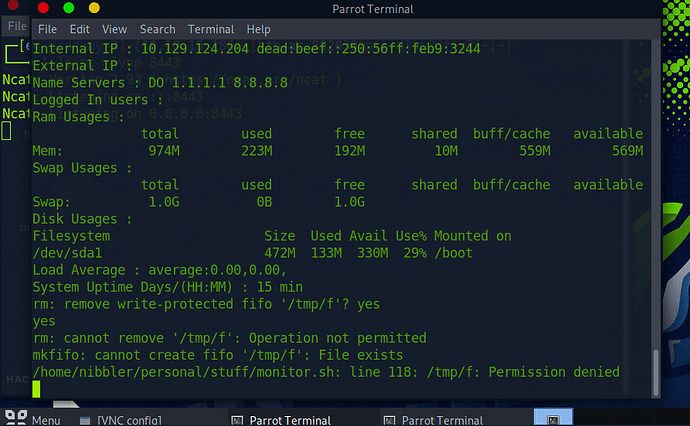Click the monitor.sh Permission denied error line
Image resolution: width=690 pixels, height=426 pixels.
325,372
